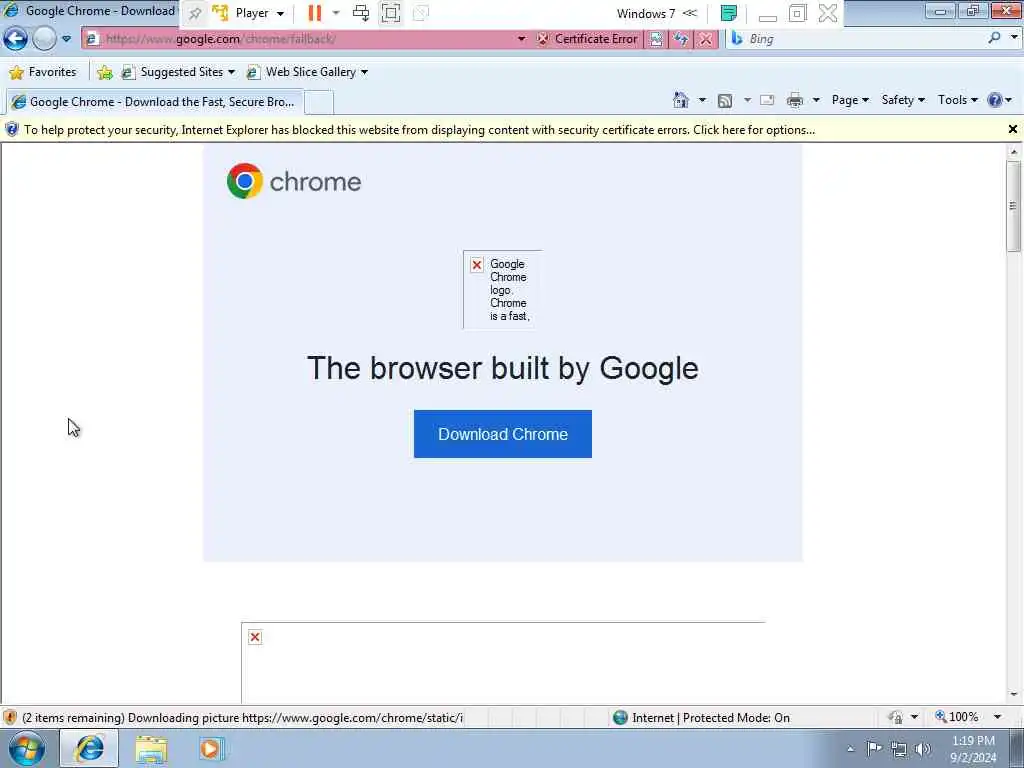Screen dimensions: 1024x768
Task: Open Windows Explorer from the taskbar
Action: point(151,749)
